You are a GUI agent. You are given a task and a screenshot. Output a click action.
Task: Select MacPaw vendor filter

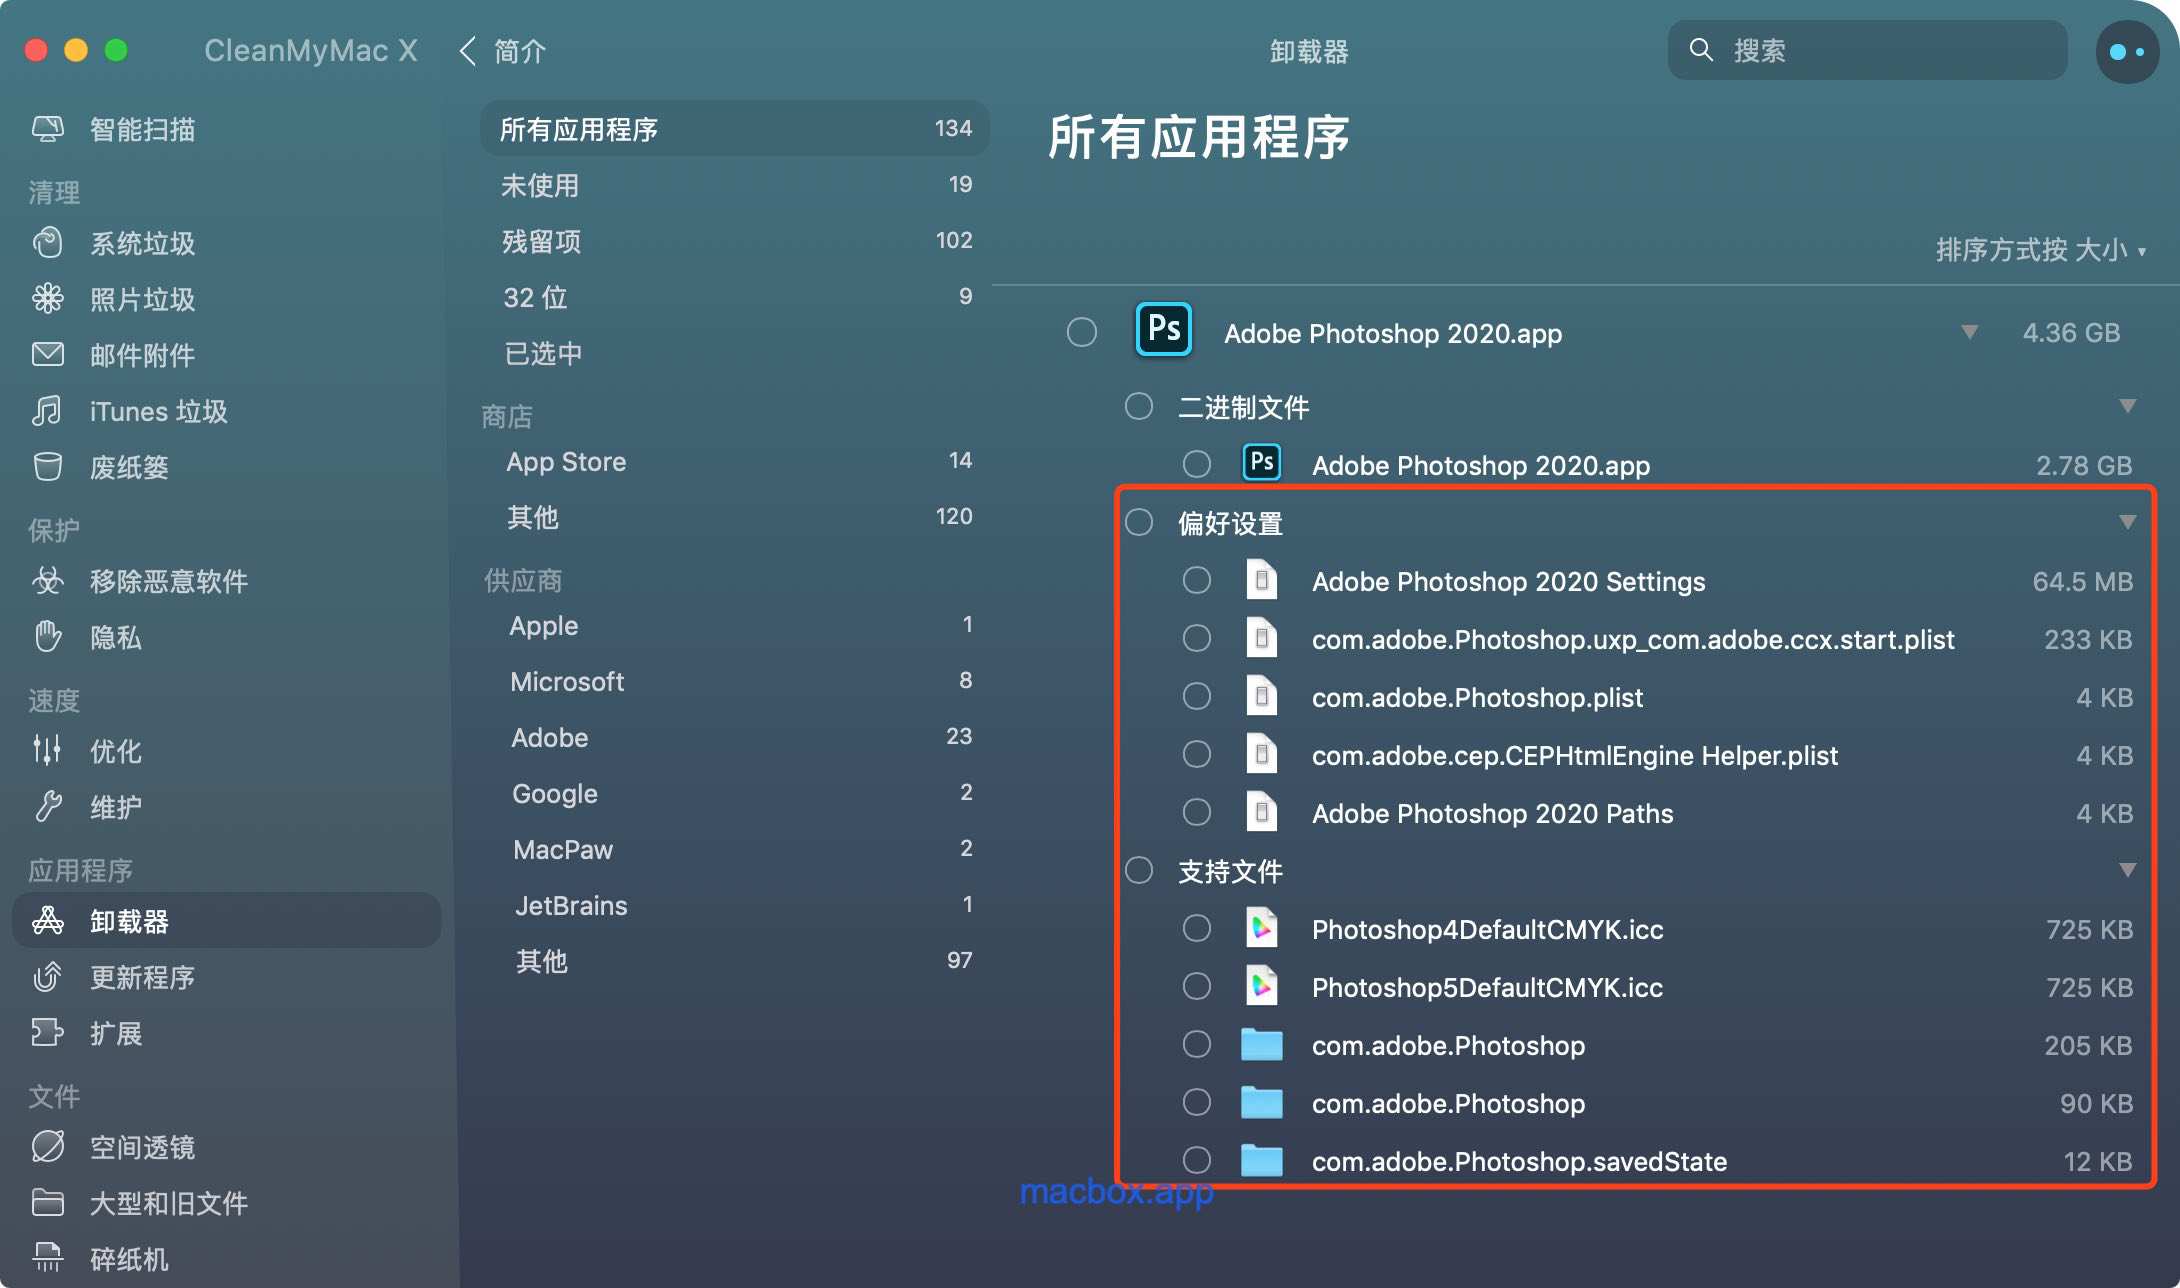pyautogui.click(x=734, y=849)
